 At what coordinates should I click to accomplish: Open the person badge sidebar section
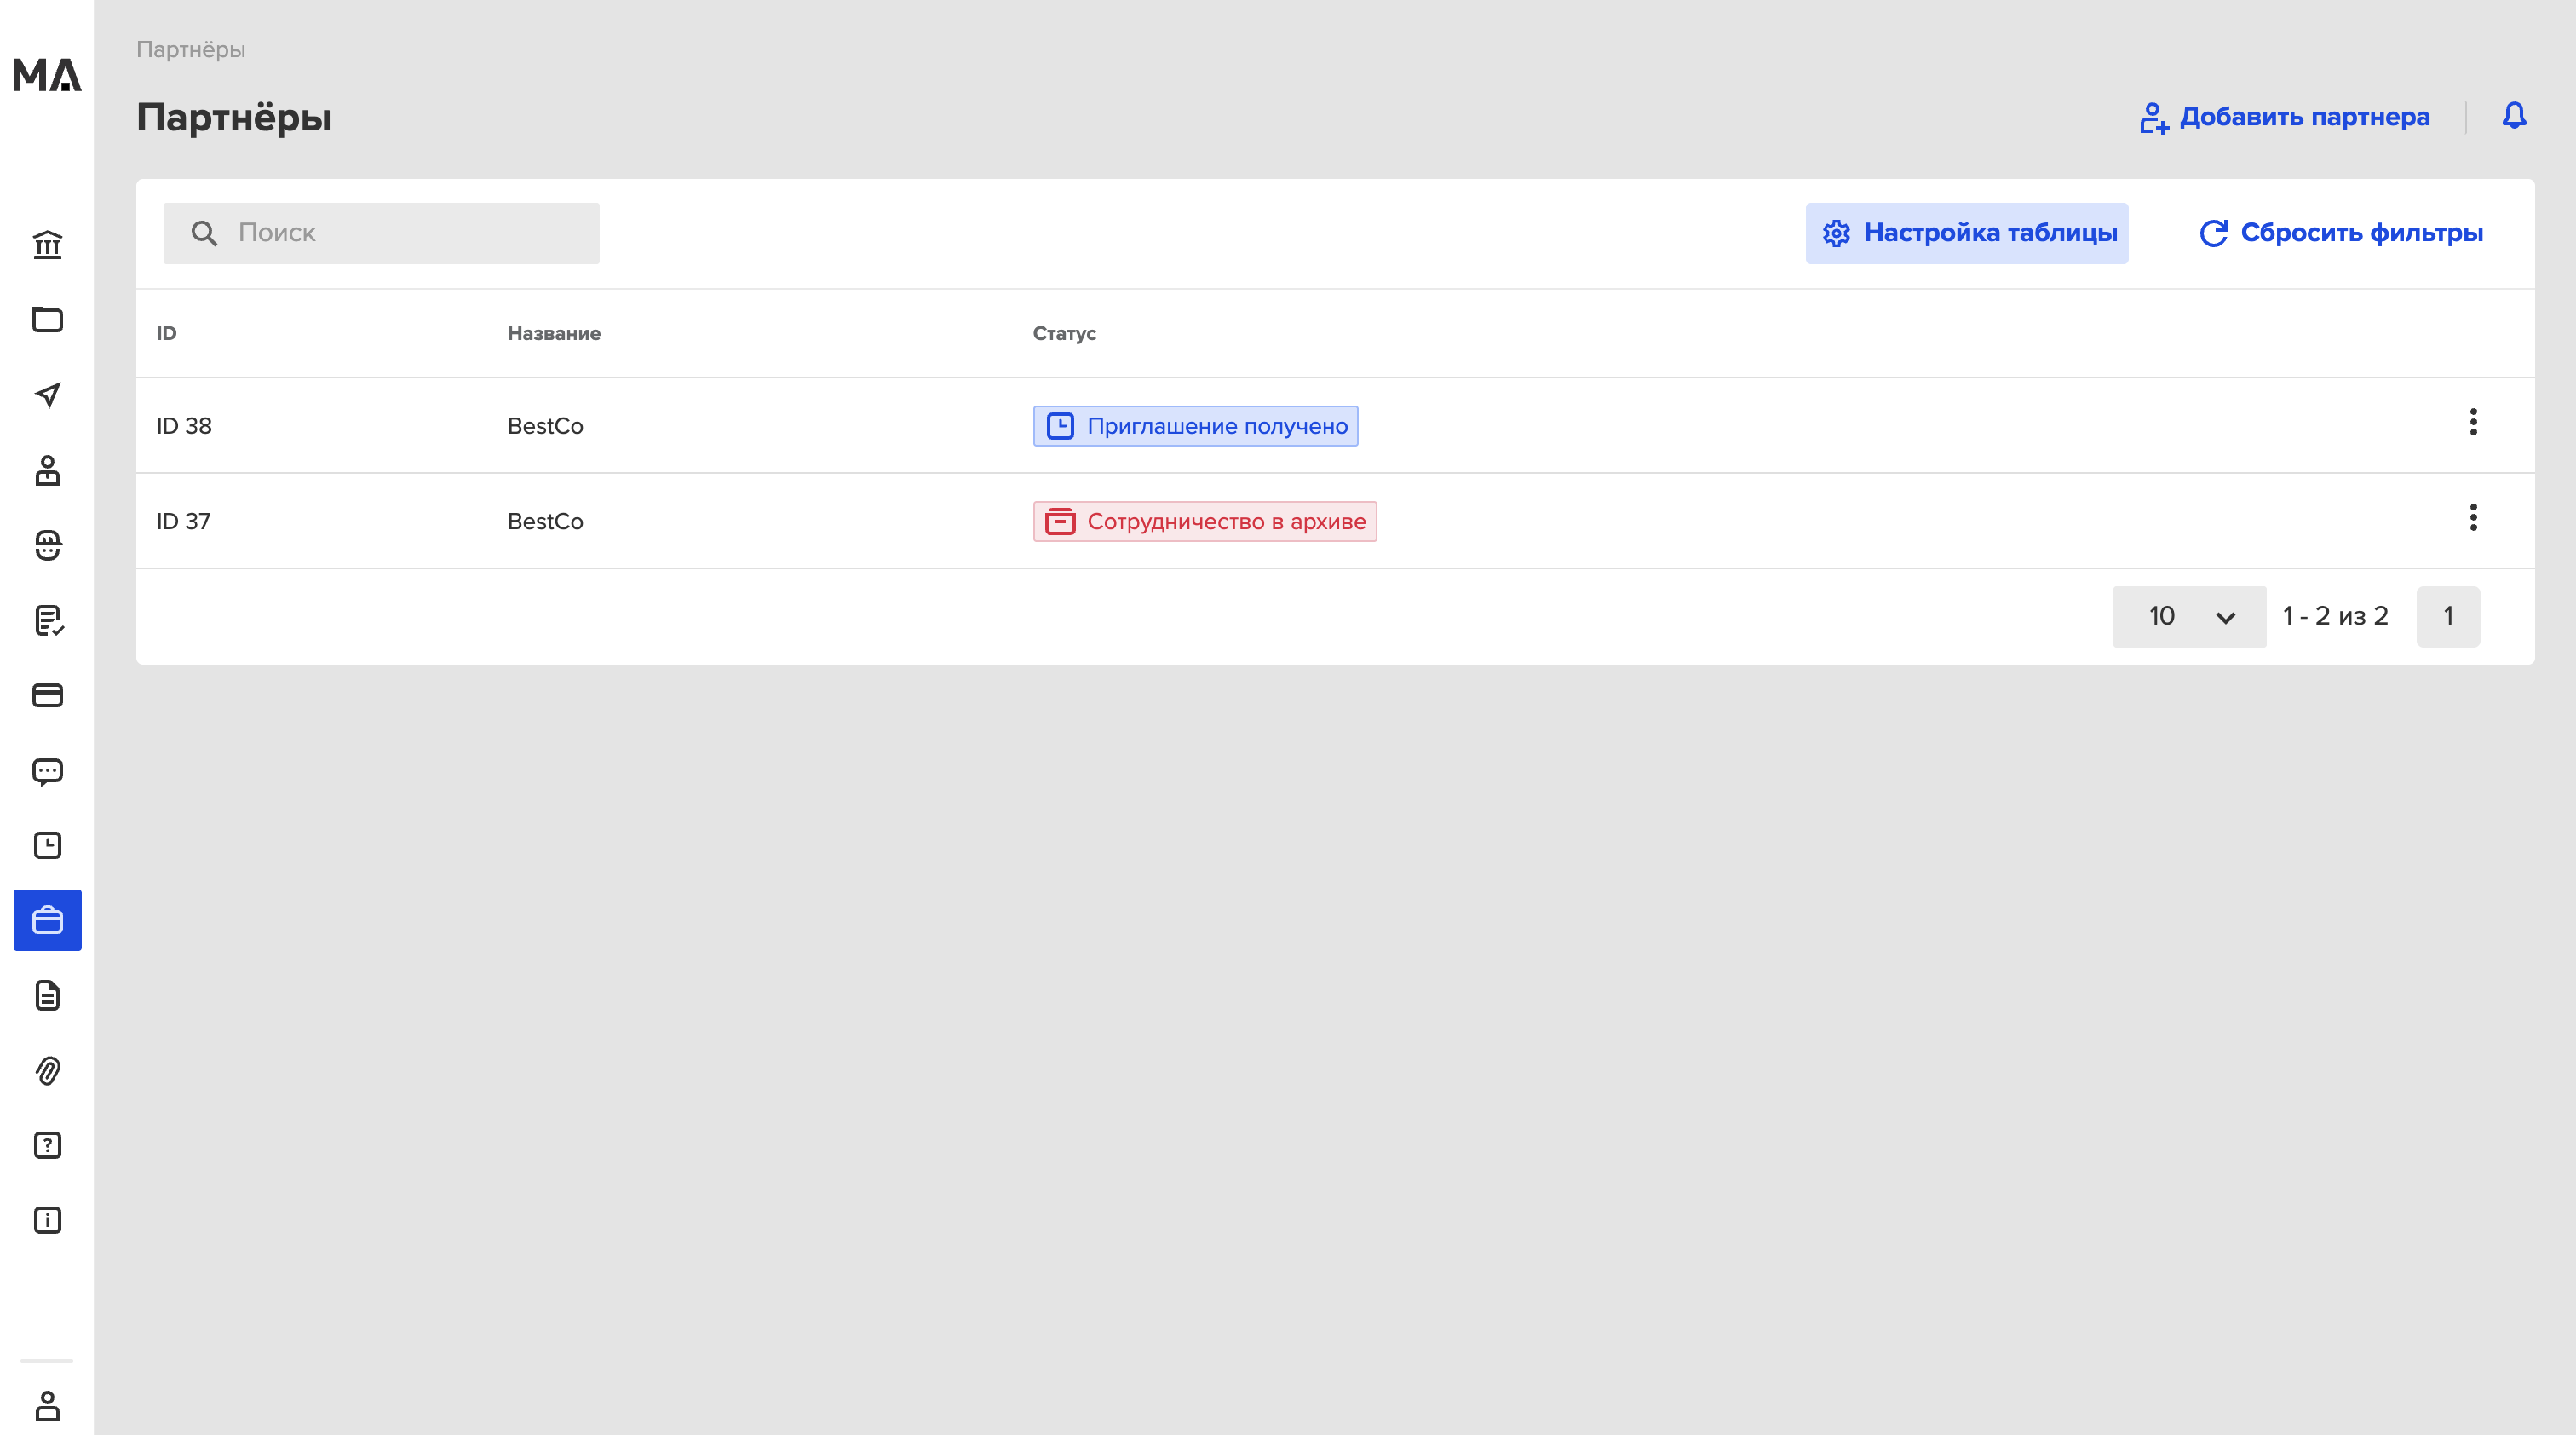[47, 470]
